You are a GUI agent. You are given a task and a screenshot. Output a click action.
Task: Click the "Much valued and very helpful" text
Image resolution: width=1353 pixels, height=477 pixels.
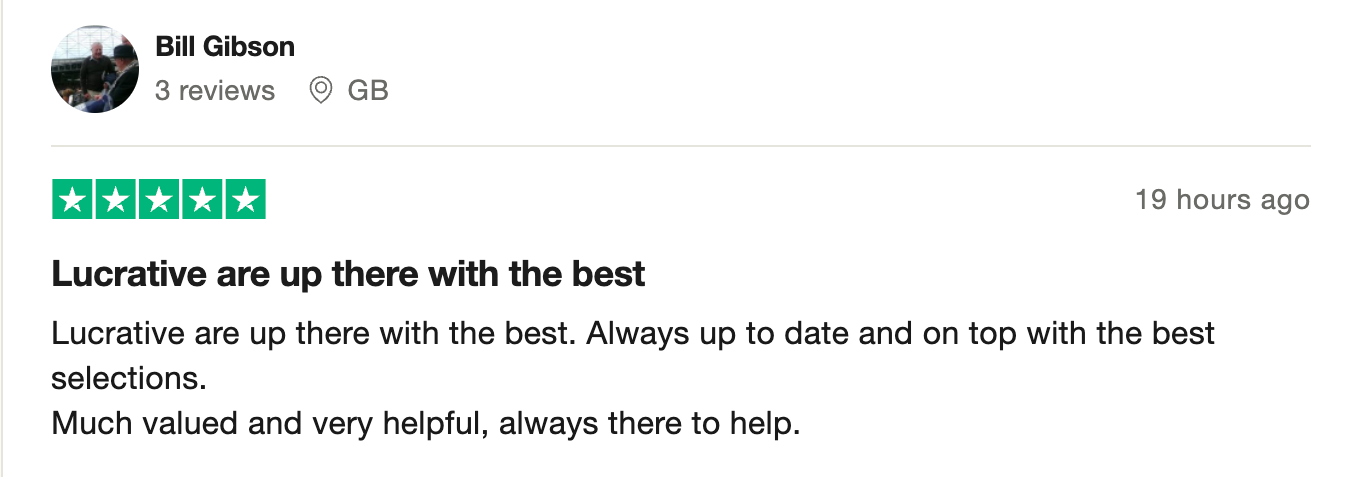click(270, 424)
